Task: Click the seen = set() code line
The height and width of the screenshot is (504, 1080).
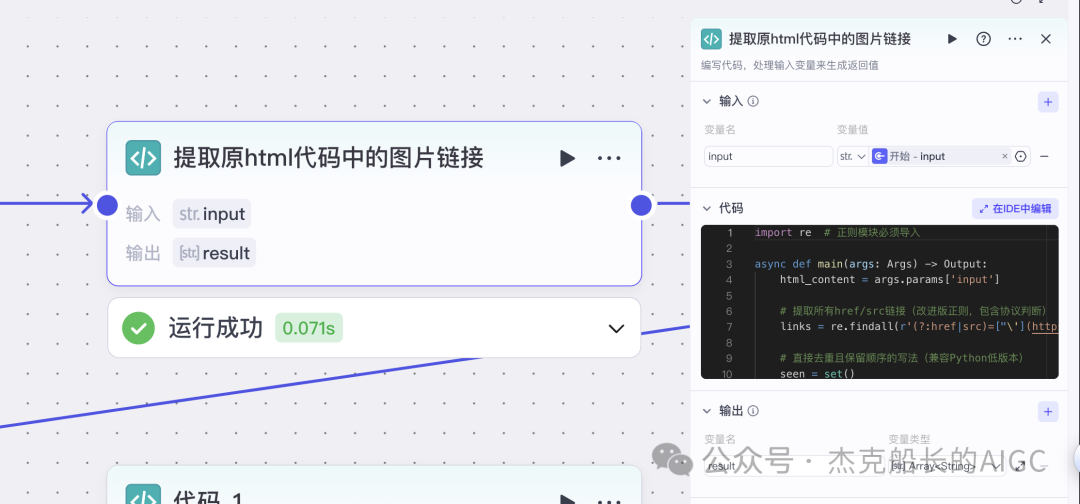Action: pyautogui.click(x=817, y=373)
